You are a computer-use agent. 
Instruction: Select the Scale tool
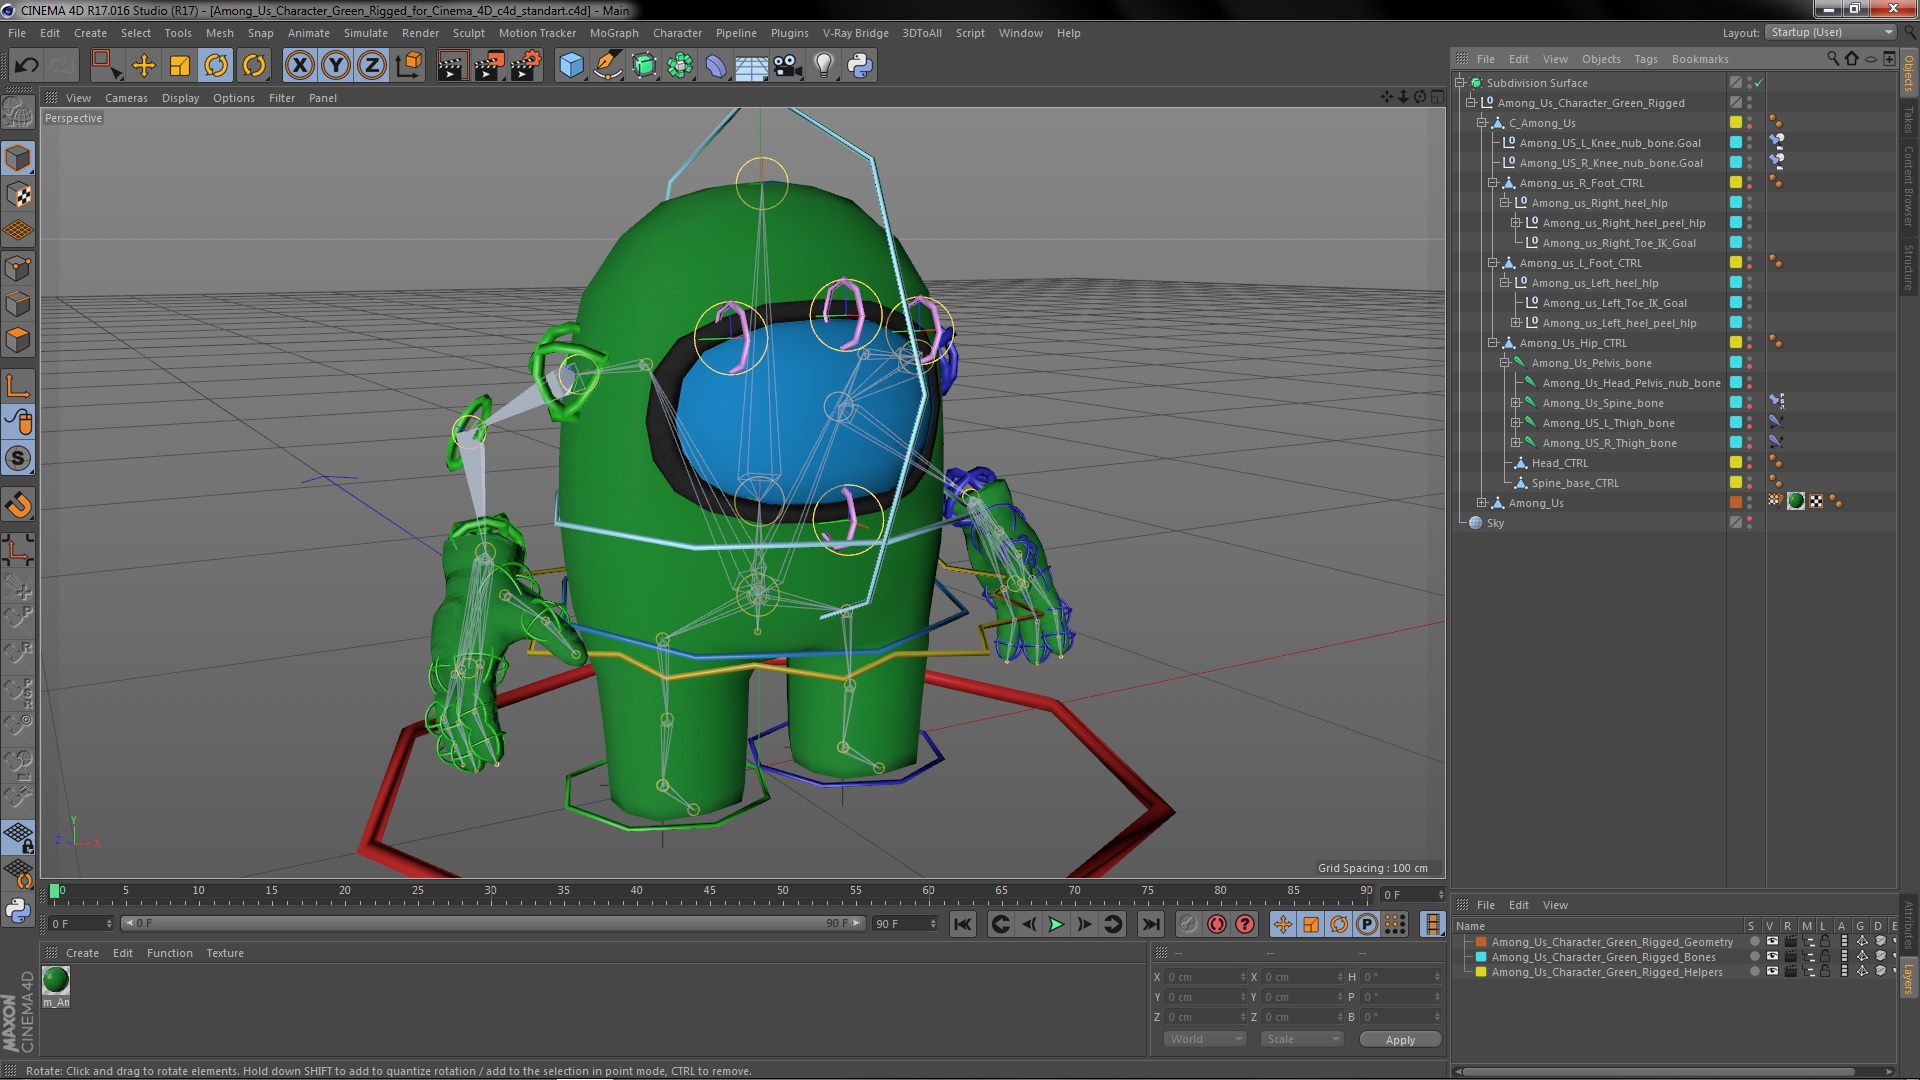click(x=180, y=66)
